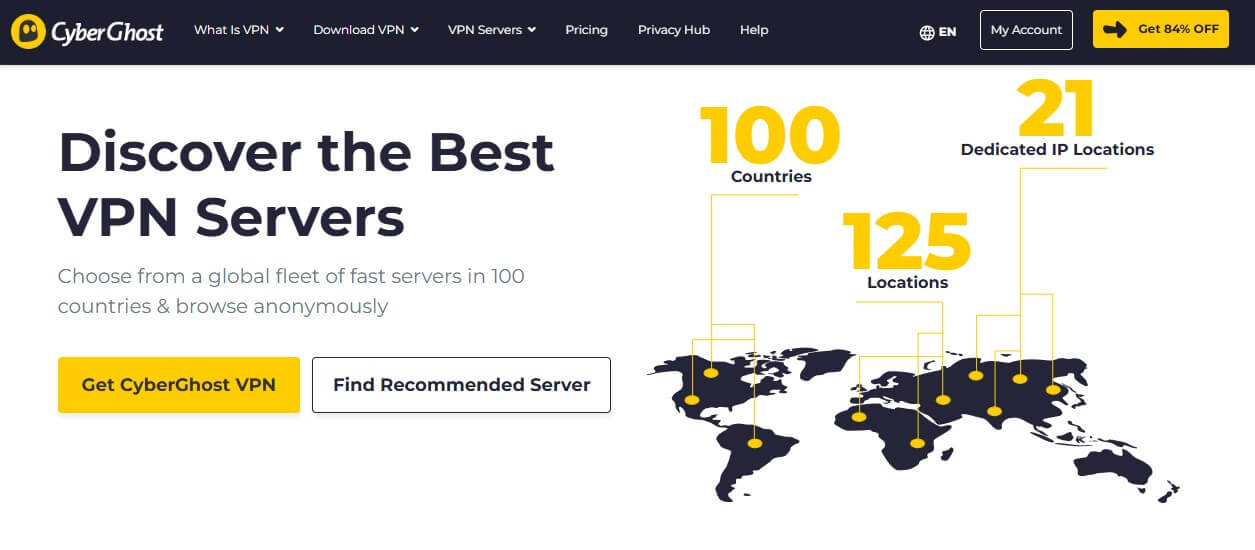Click the southern Africa map marker
This screenshot has width=1255, height=550.
917,443
